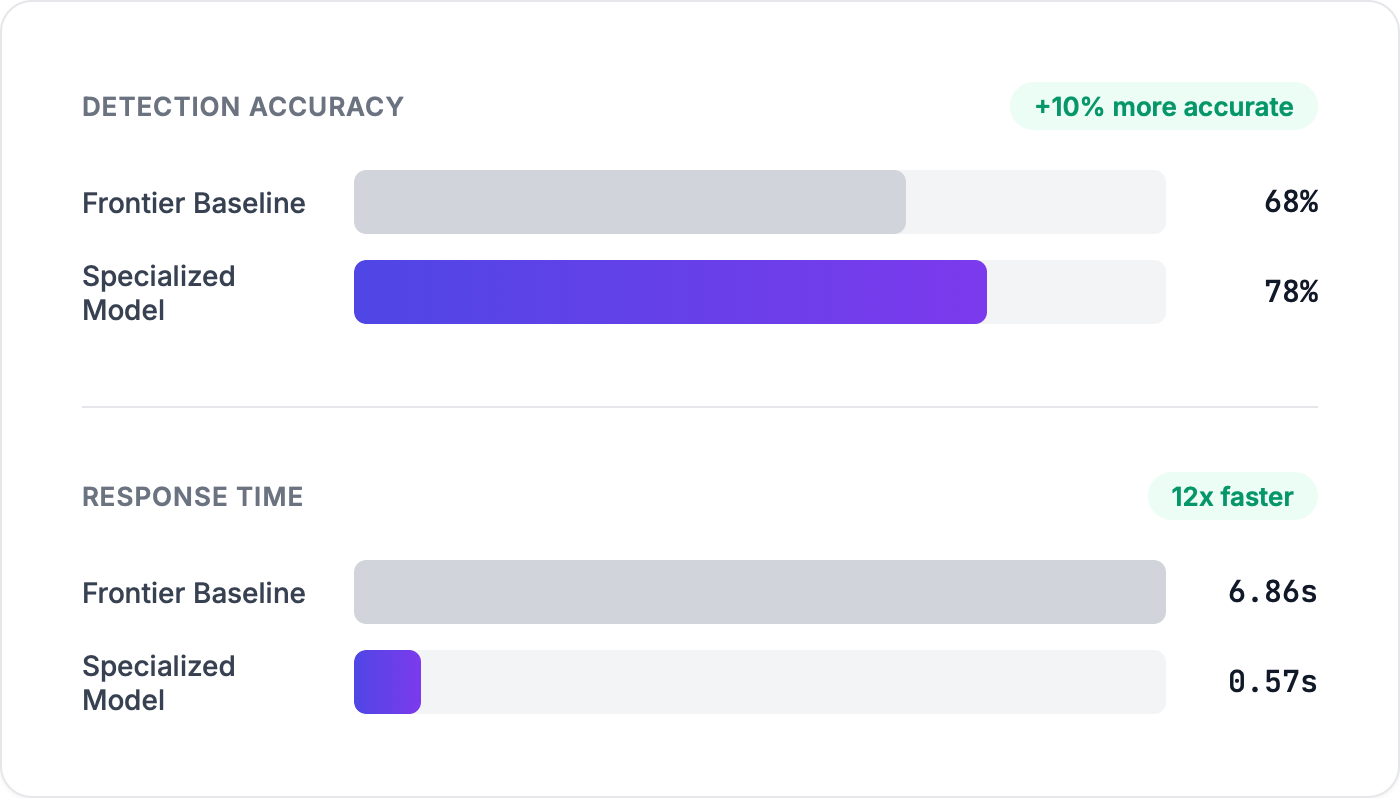Click Frontier Baseline label under Response Time
Viewport: 1400px width, 798px height.
point(194,593)
